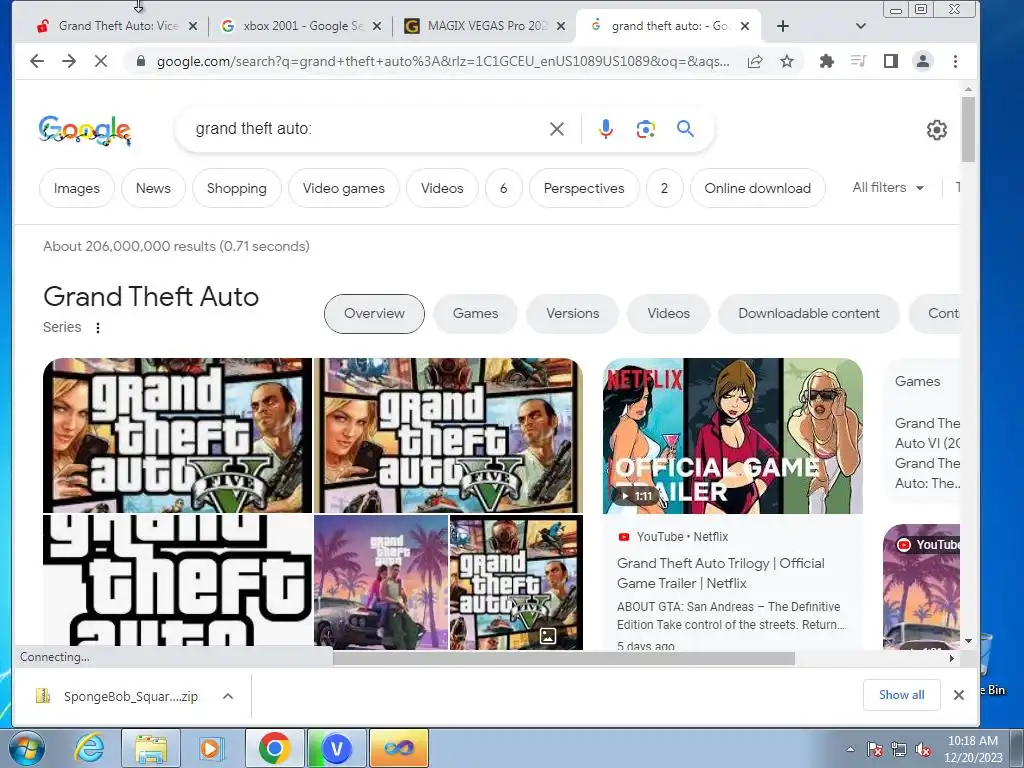
Task: Stop loading the page with X icon
Action: [101, 61]
